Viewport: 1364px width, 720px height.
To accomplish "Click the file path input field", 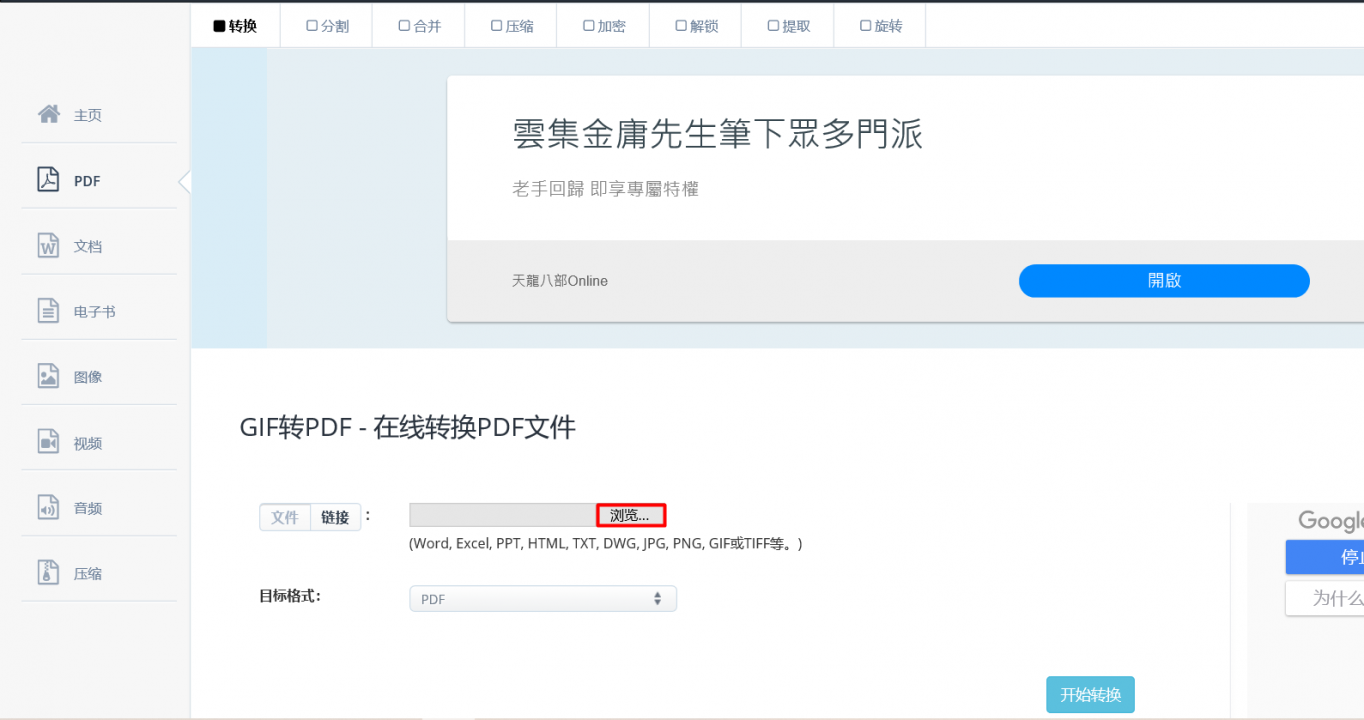I will pos(503,515).
